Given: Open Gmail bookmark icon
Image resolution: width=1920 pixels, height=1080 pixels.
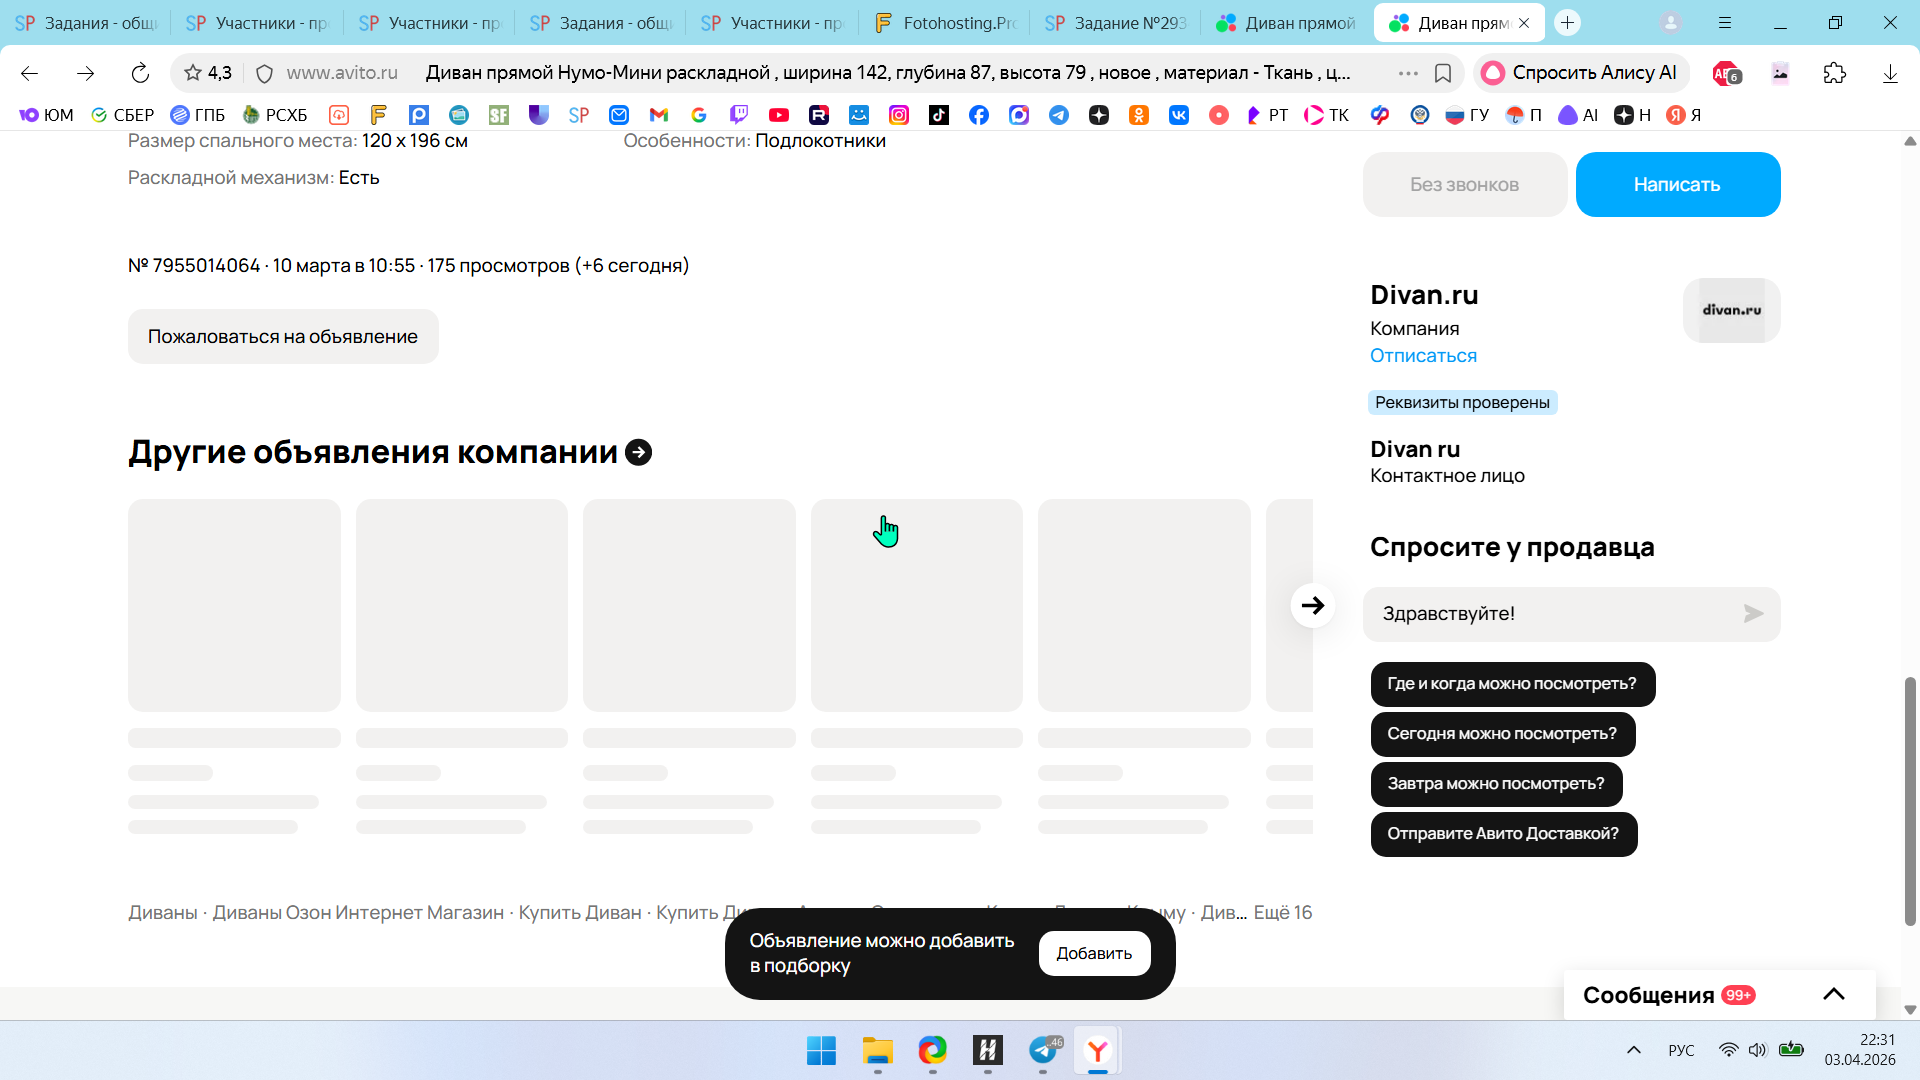Looking at the screenshot, I should [x=658, y=115].
